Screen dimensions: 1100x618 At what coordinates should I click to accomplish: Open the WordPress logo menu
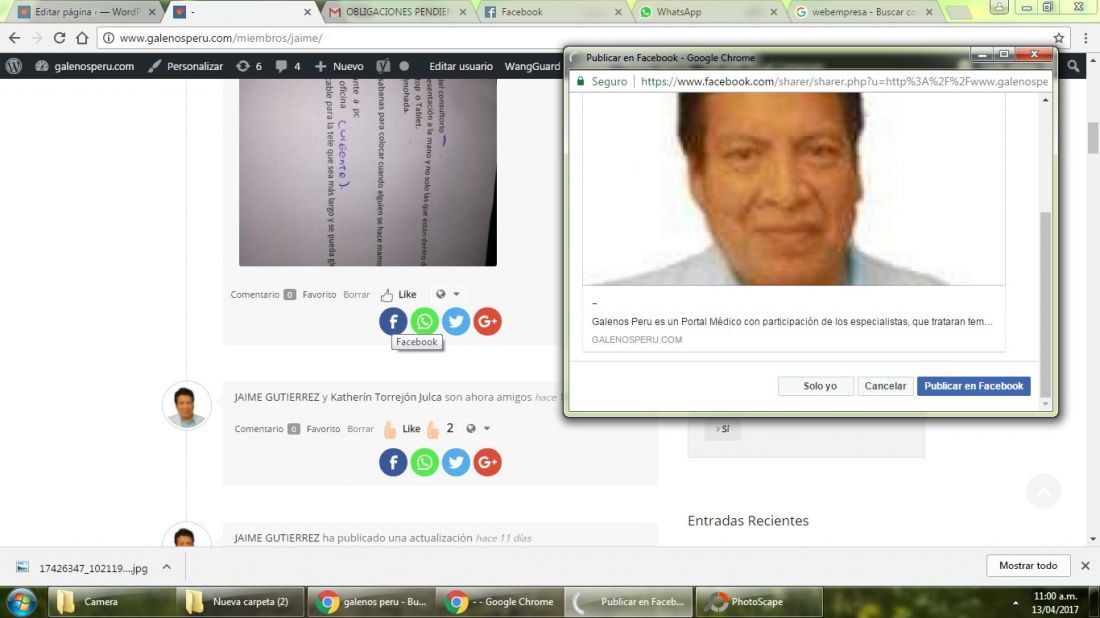[14, 66]
